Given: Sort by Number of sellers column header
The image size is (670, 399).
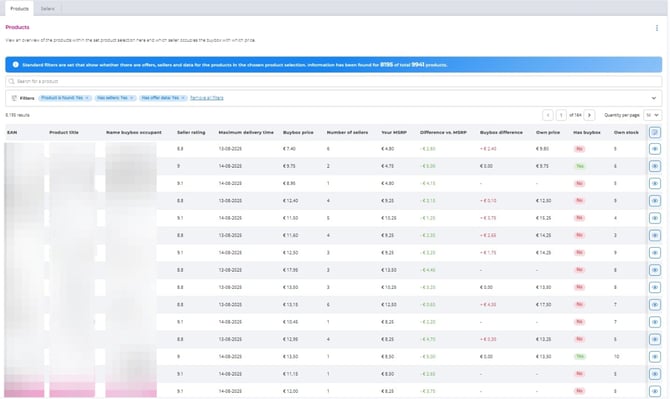Looking at the screenshot, I should click(347, 132).
